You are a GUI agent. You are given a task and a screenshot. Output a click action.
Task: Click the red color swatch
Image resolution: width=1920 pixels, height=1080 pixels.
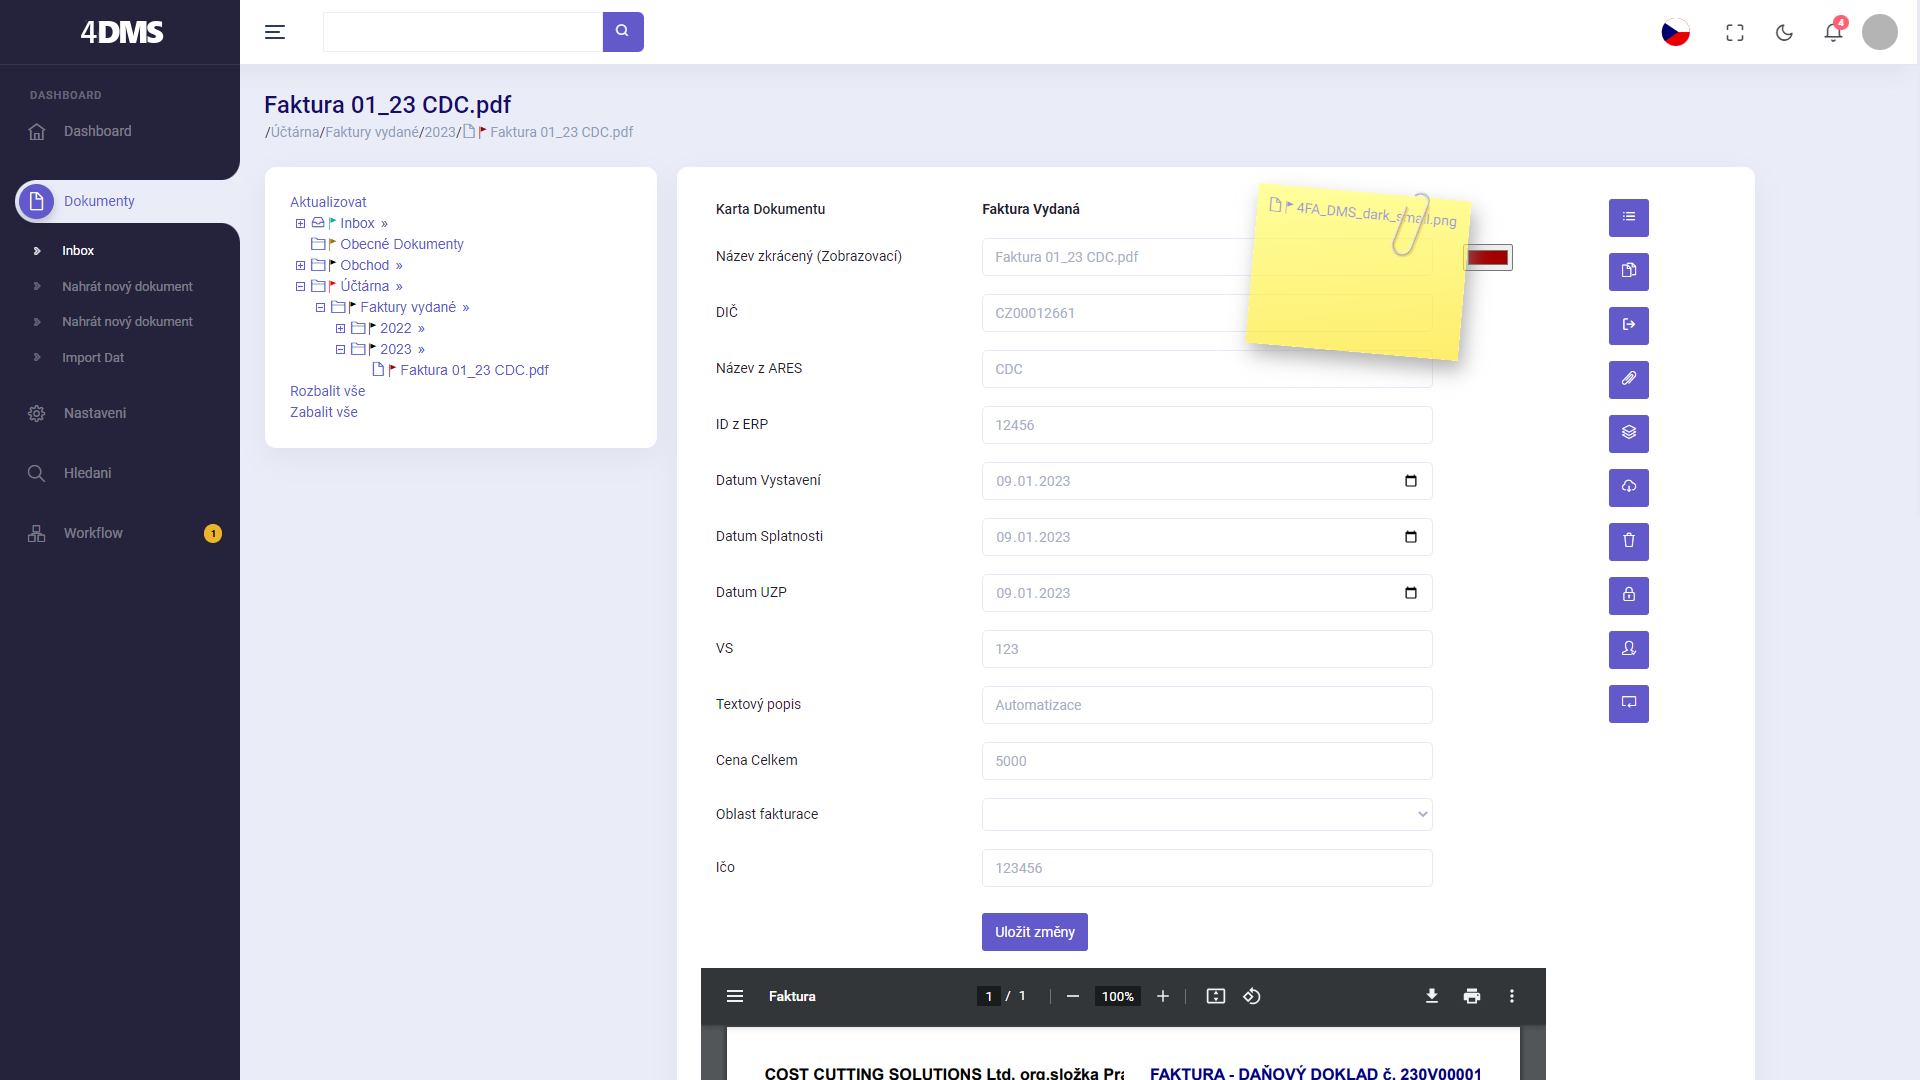[1487, 258]
